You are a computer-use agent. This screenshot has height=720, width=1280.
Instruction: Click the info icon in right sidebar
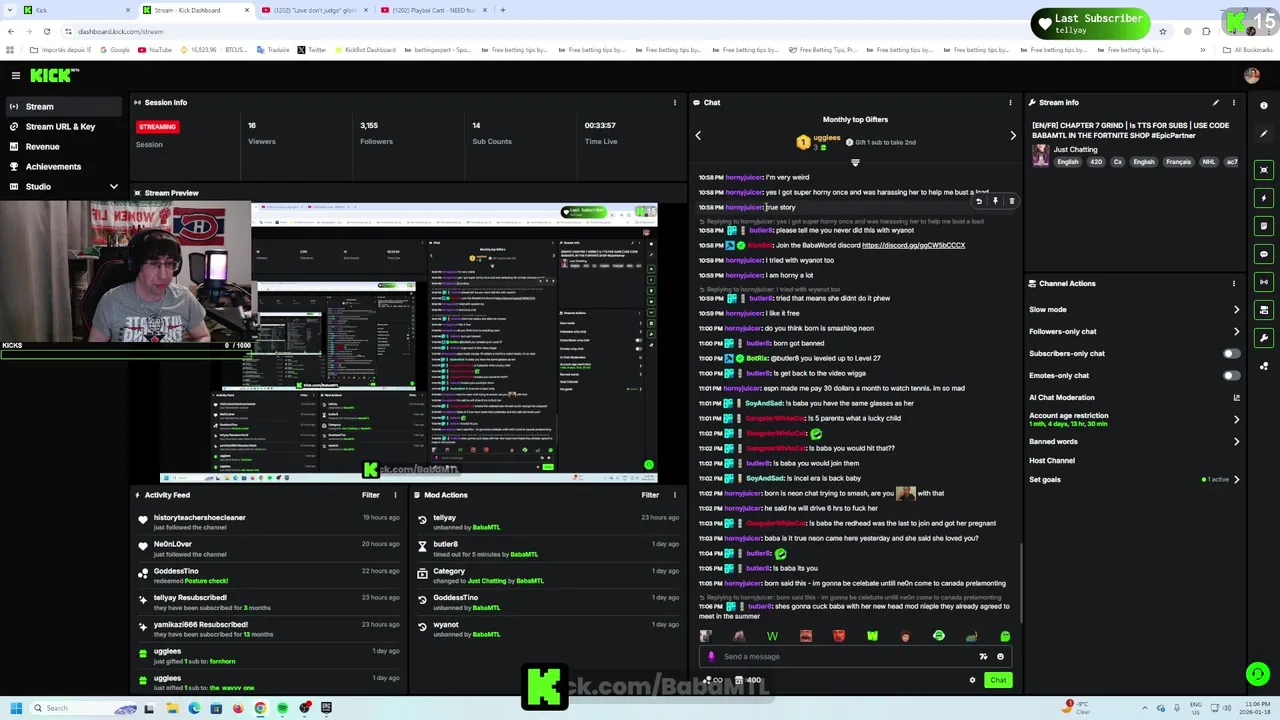pyautogui.click(x=1264, y=105)
